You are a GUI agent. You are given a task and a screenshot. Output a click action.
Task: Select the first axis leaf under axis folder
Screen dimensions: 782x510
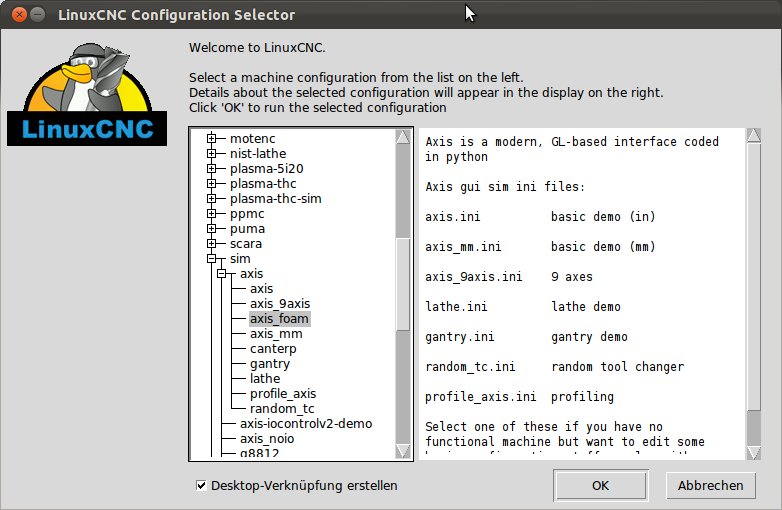(x=261, y=289)
